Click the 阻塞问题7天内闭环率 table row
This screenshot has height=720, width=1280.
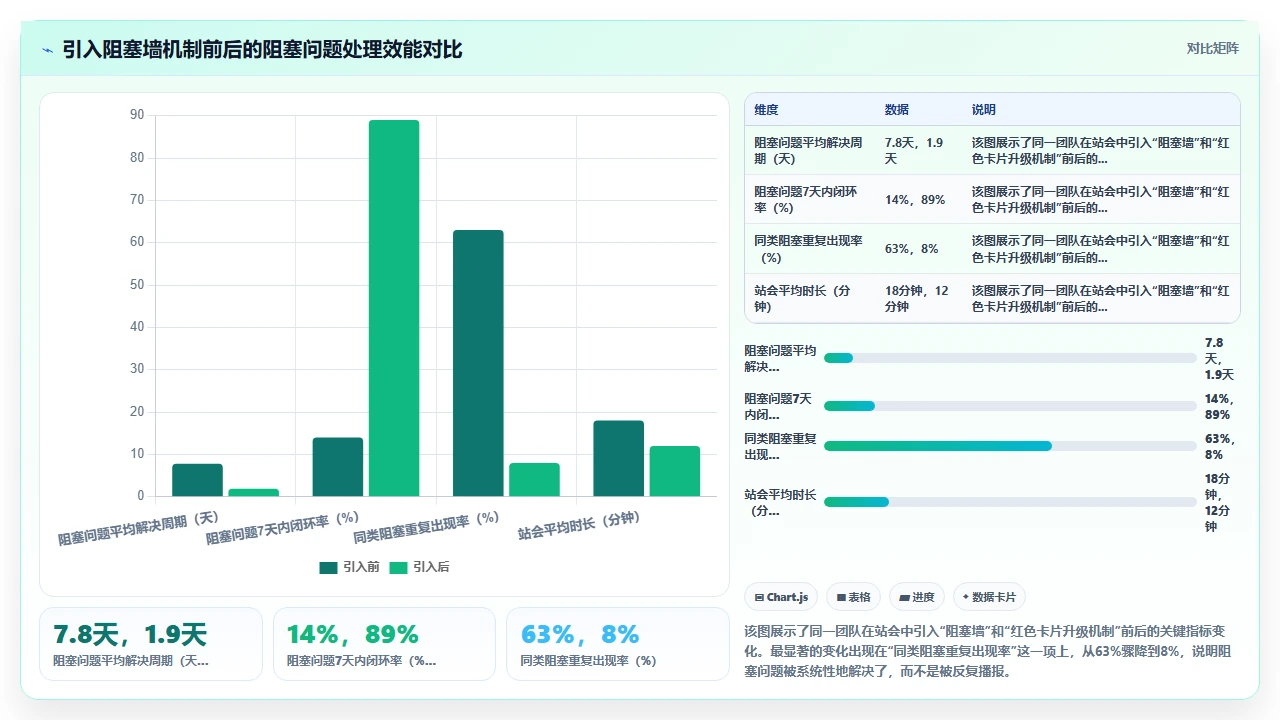point(992,199)
